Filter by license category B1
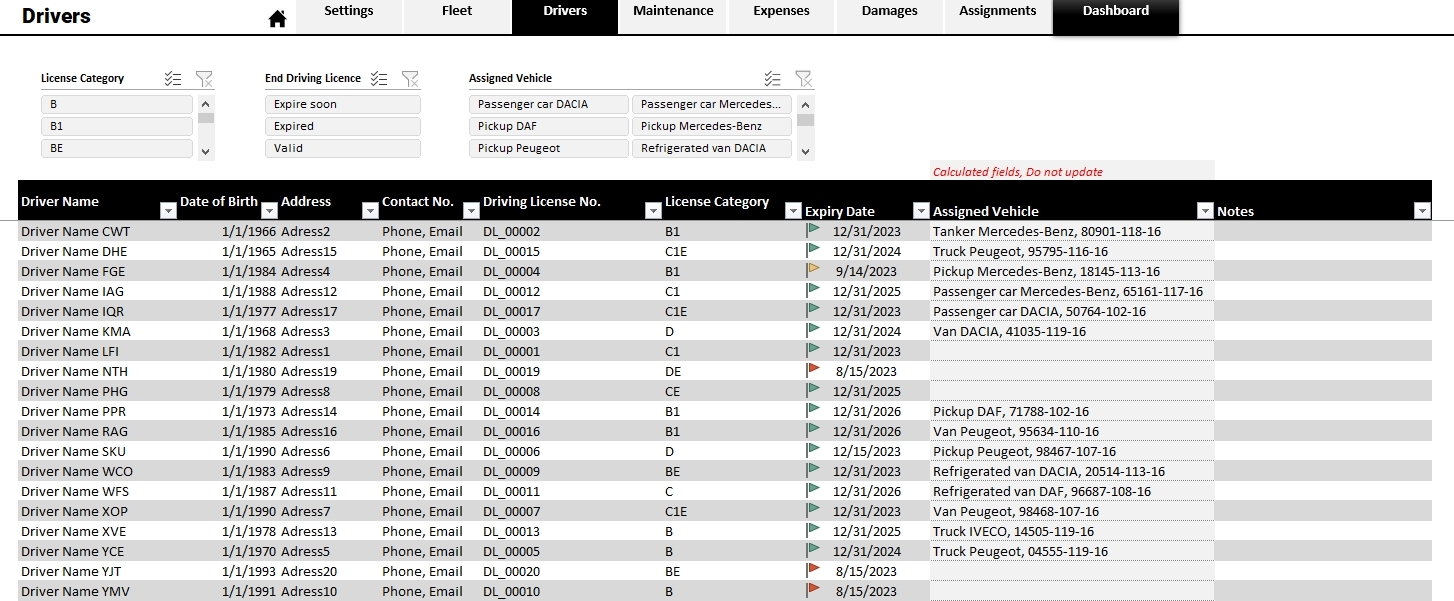This screenshot has height=601, width=1454. coord(116,126)
